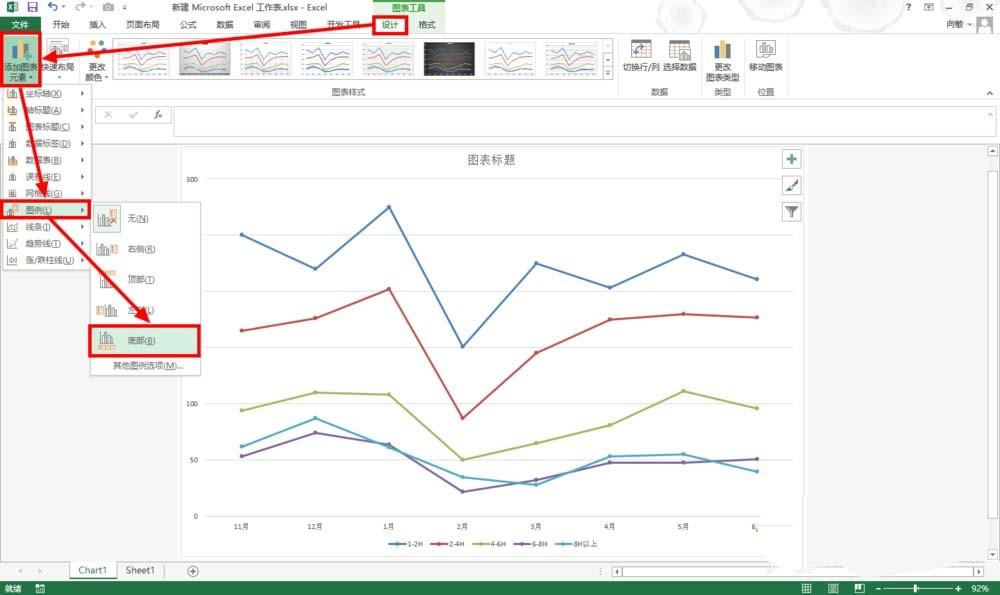This screenshot has width=1000, height=595.
Task: Click the chart styles brush icon beside the chart
Action: pyautogui.click(x=791, y=185)
